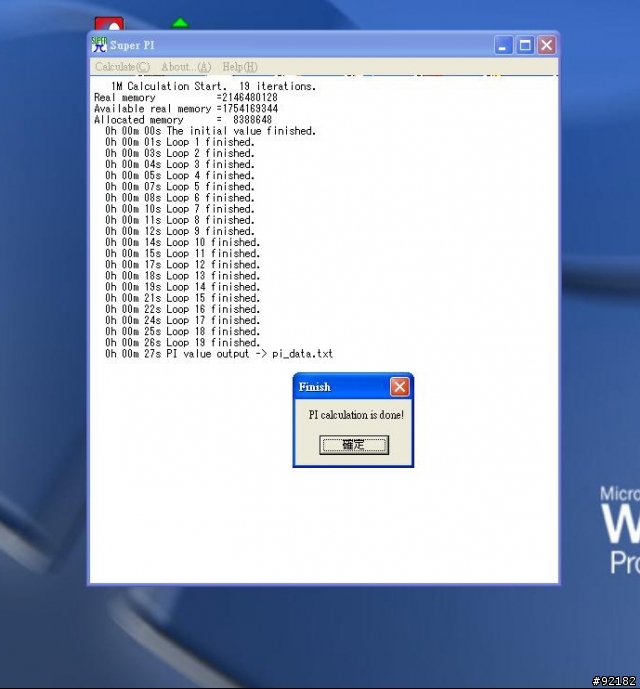Select the 'Loop 15 finished.' line

click(x=182, y=298)
